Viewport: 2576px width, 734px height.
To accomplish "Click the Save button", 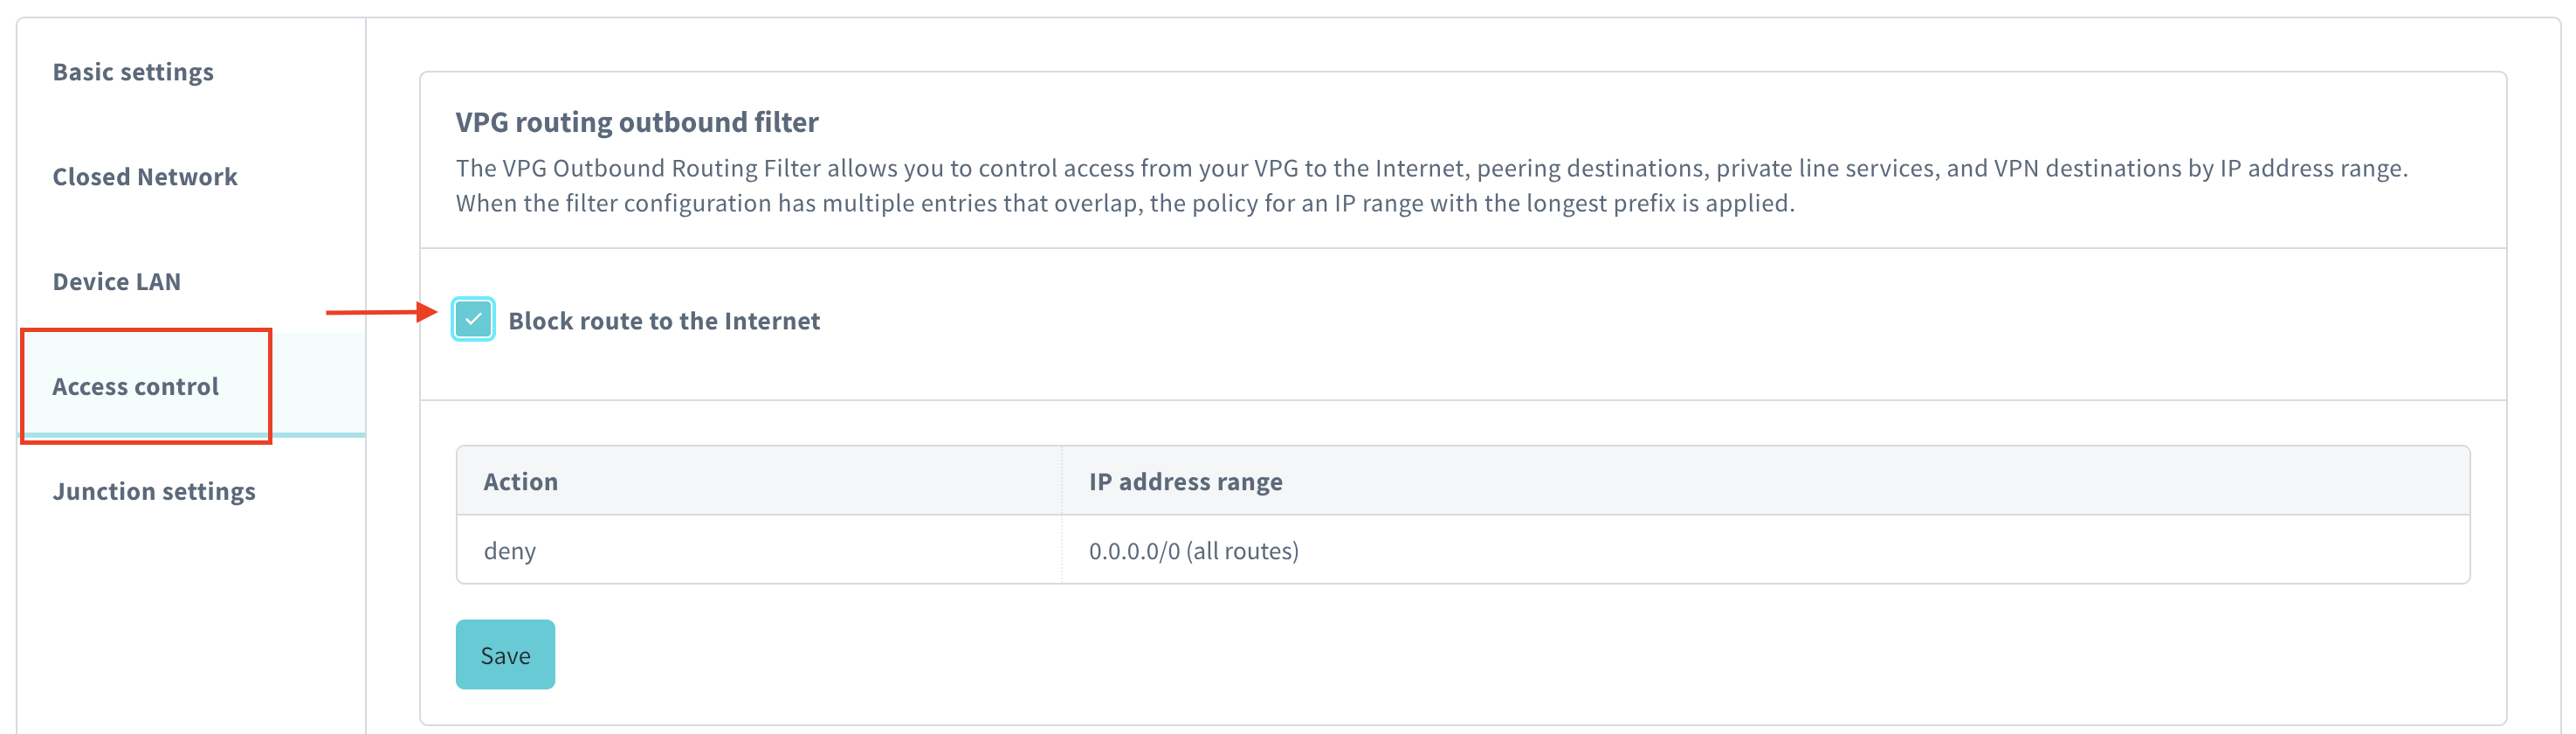I will point(505,654).
